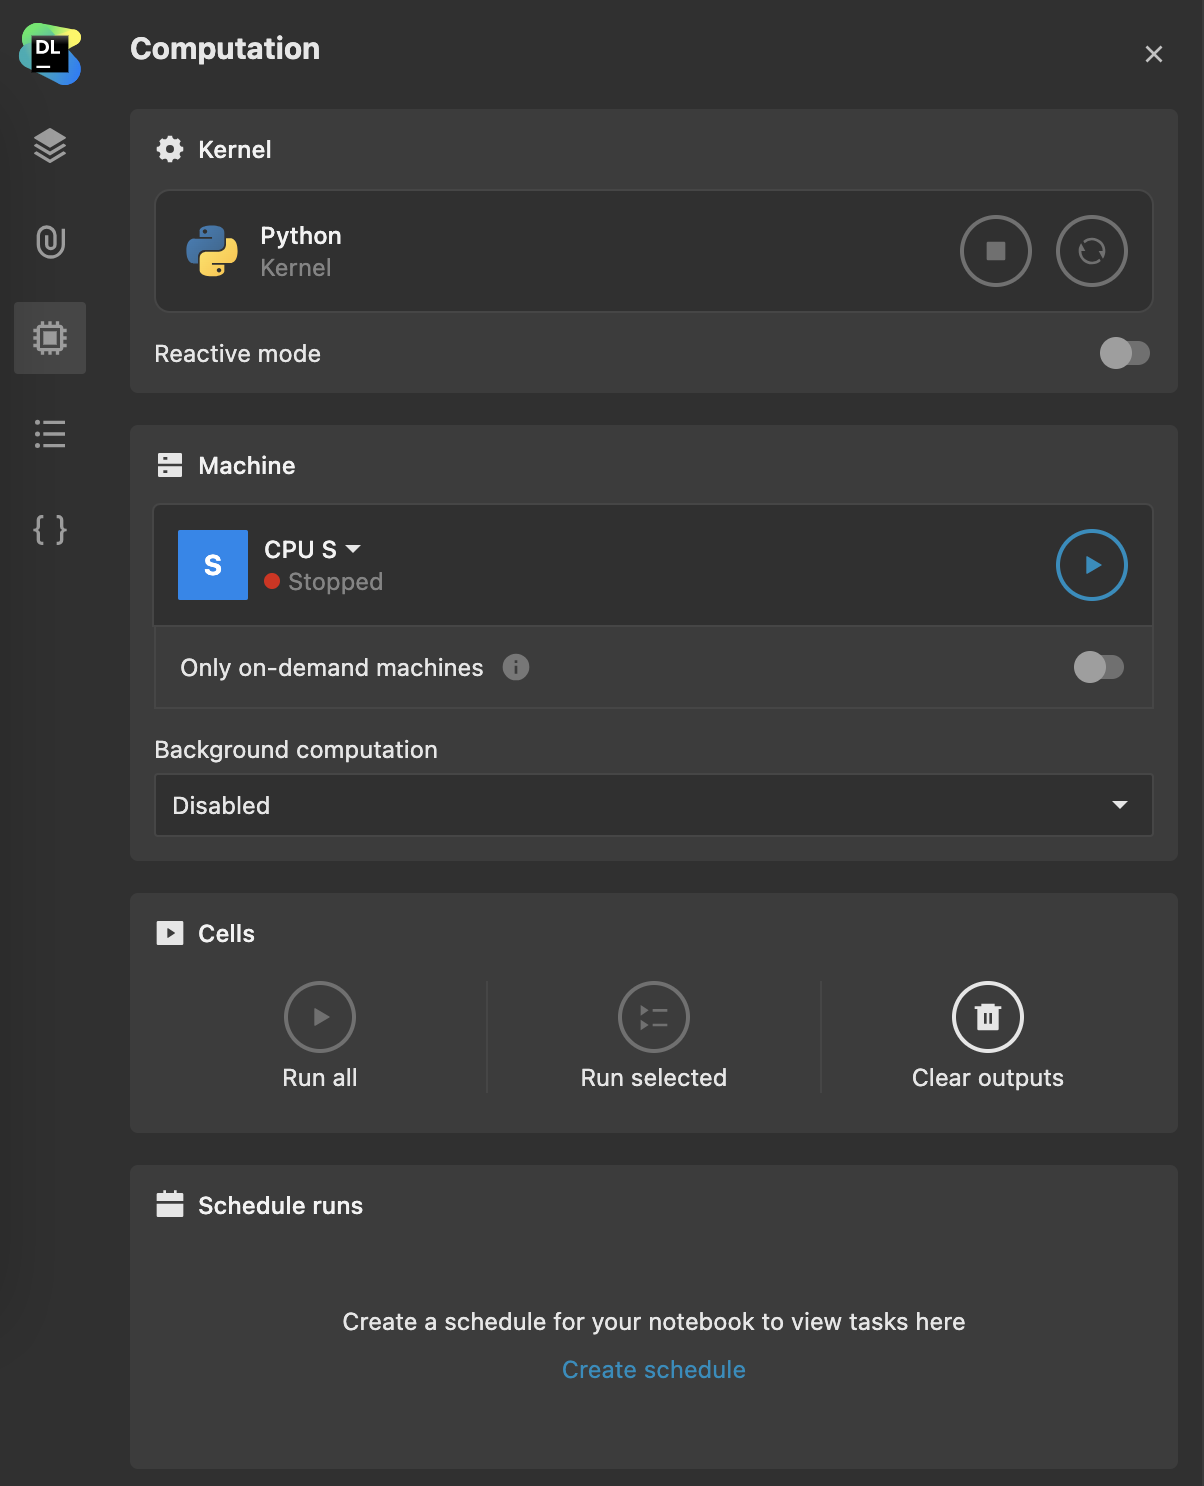This screenshot has height=1486, width=1204.
Task: Stop the Python kernel
Action: [x=995, y=251]
